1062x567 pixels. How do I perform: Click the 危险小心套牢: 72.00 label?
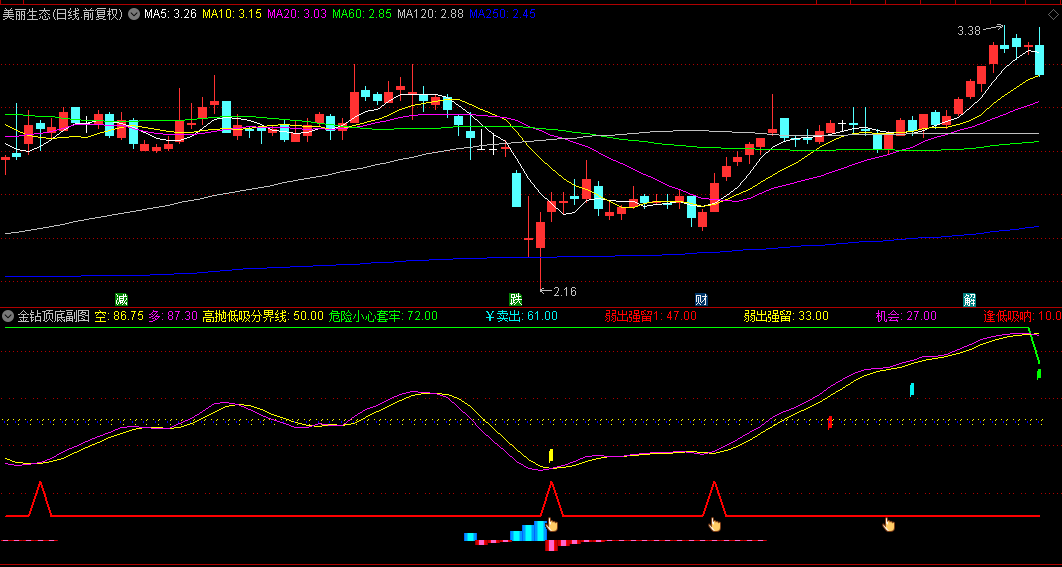pos(383,316)
